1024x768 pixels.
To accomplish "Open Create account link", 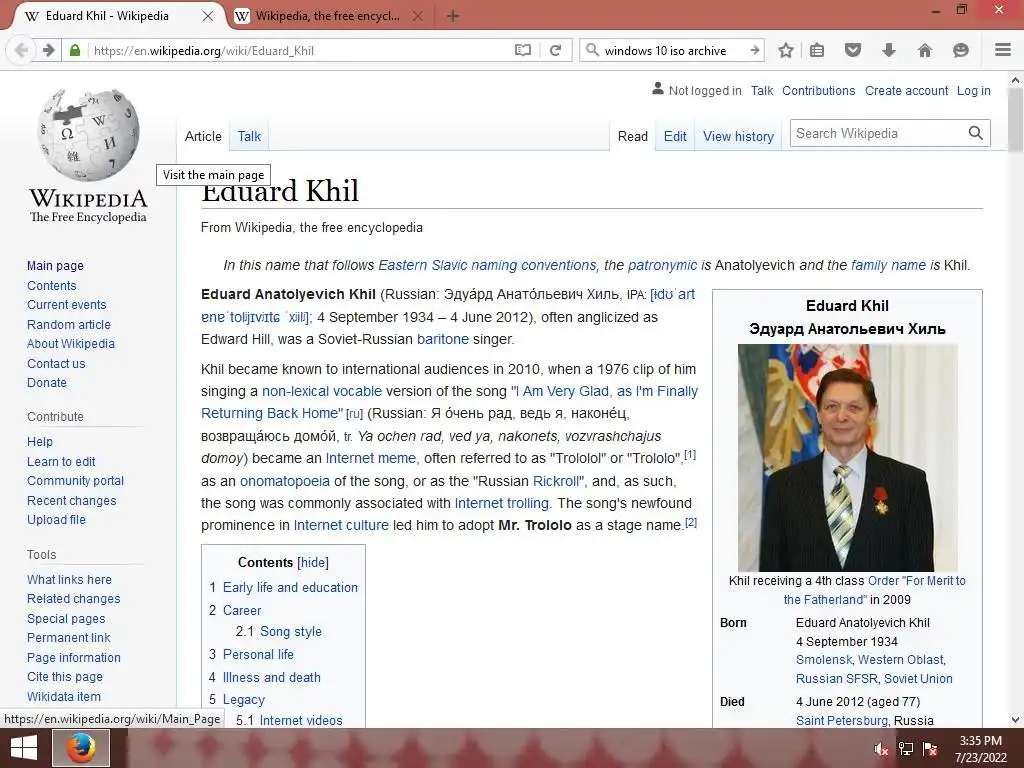I will tap(906, 90).
